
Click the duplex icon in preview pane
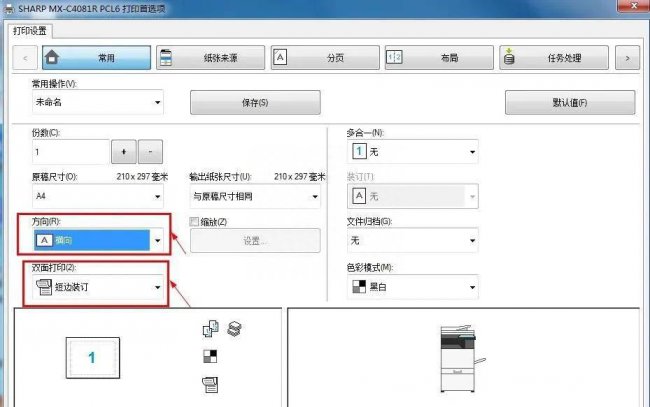coord(210,385)
